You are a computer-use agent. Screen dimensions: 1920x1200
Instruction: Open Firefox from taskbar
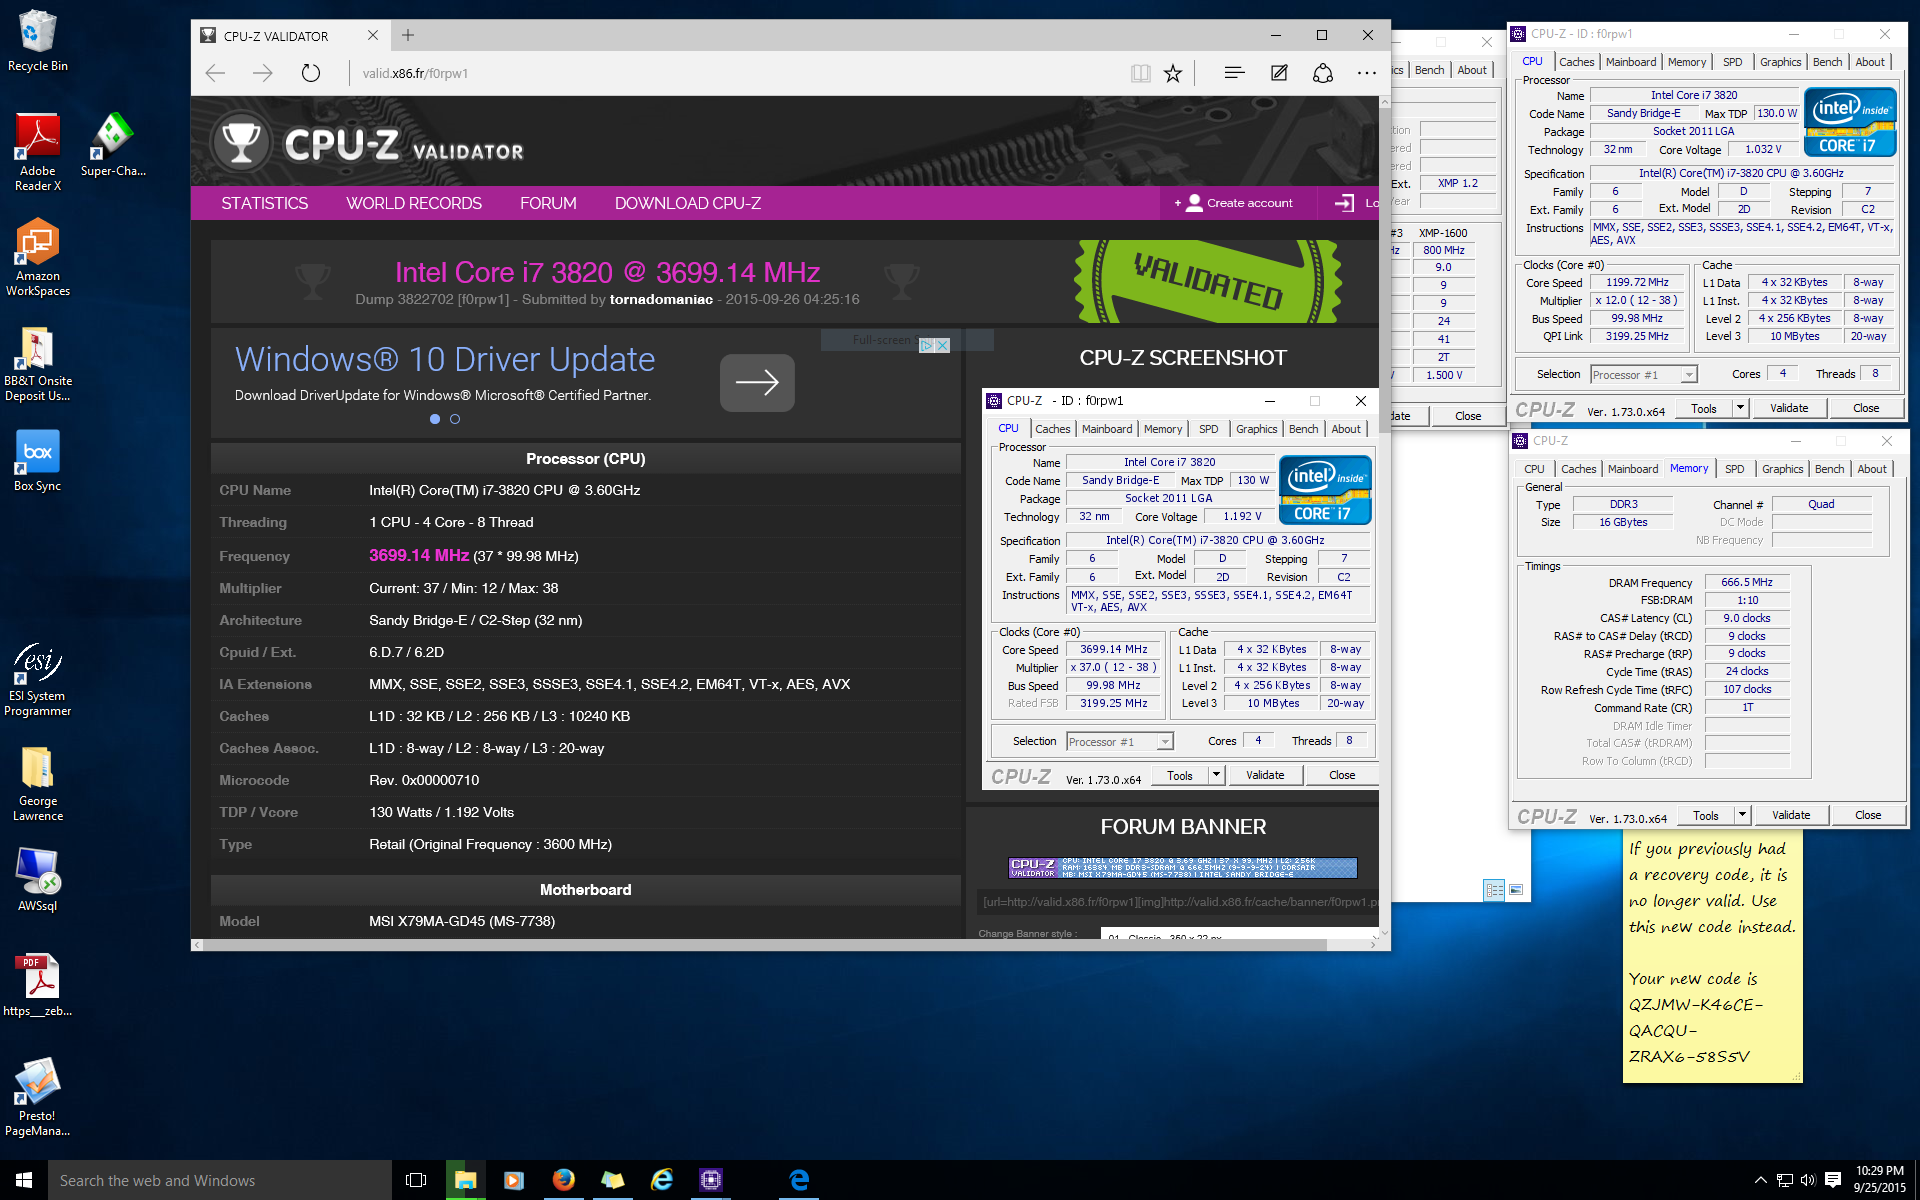(563, 1180)
